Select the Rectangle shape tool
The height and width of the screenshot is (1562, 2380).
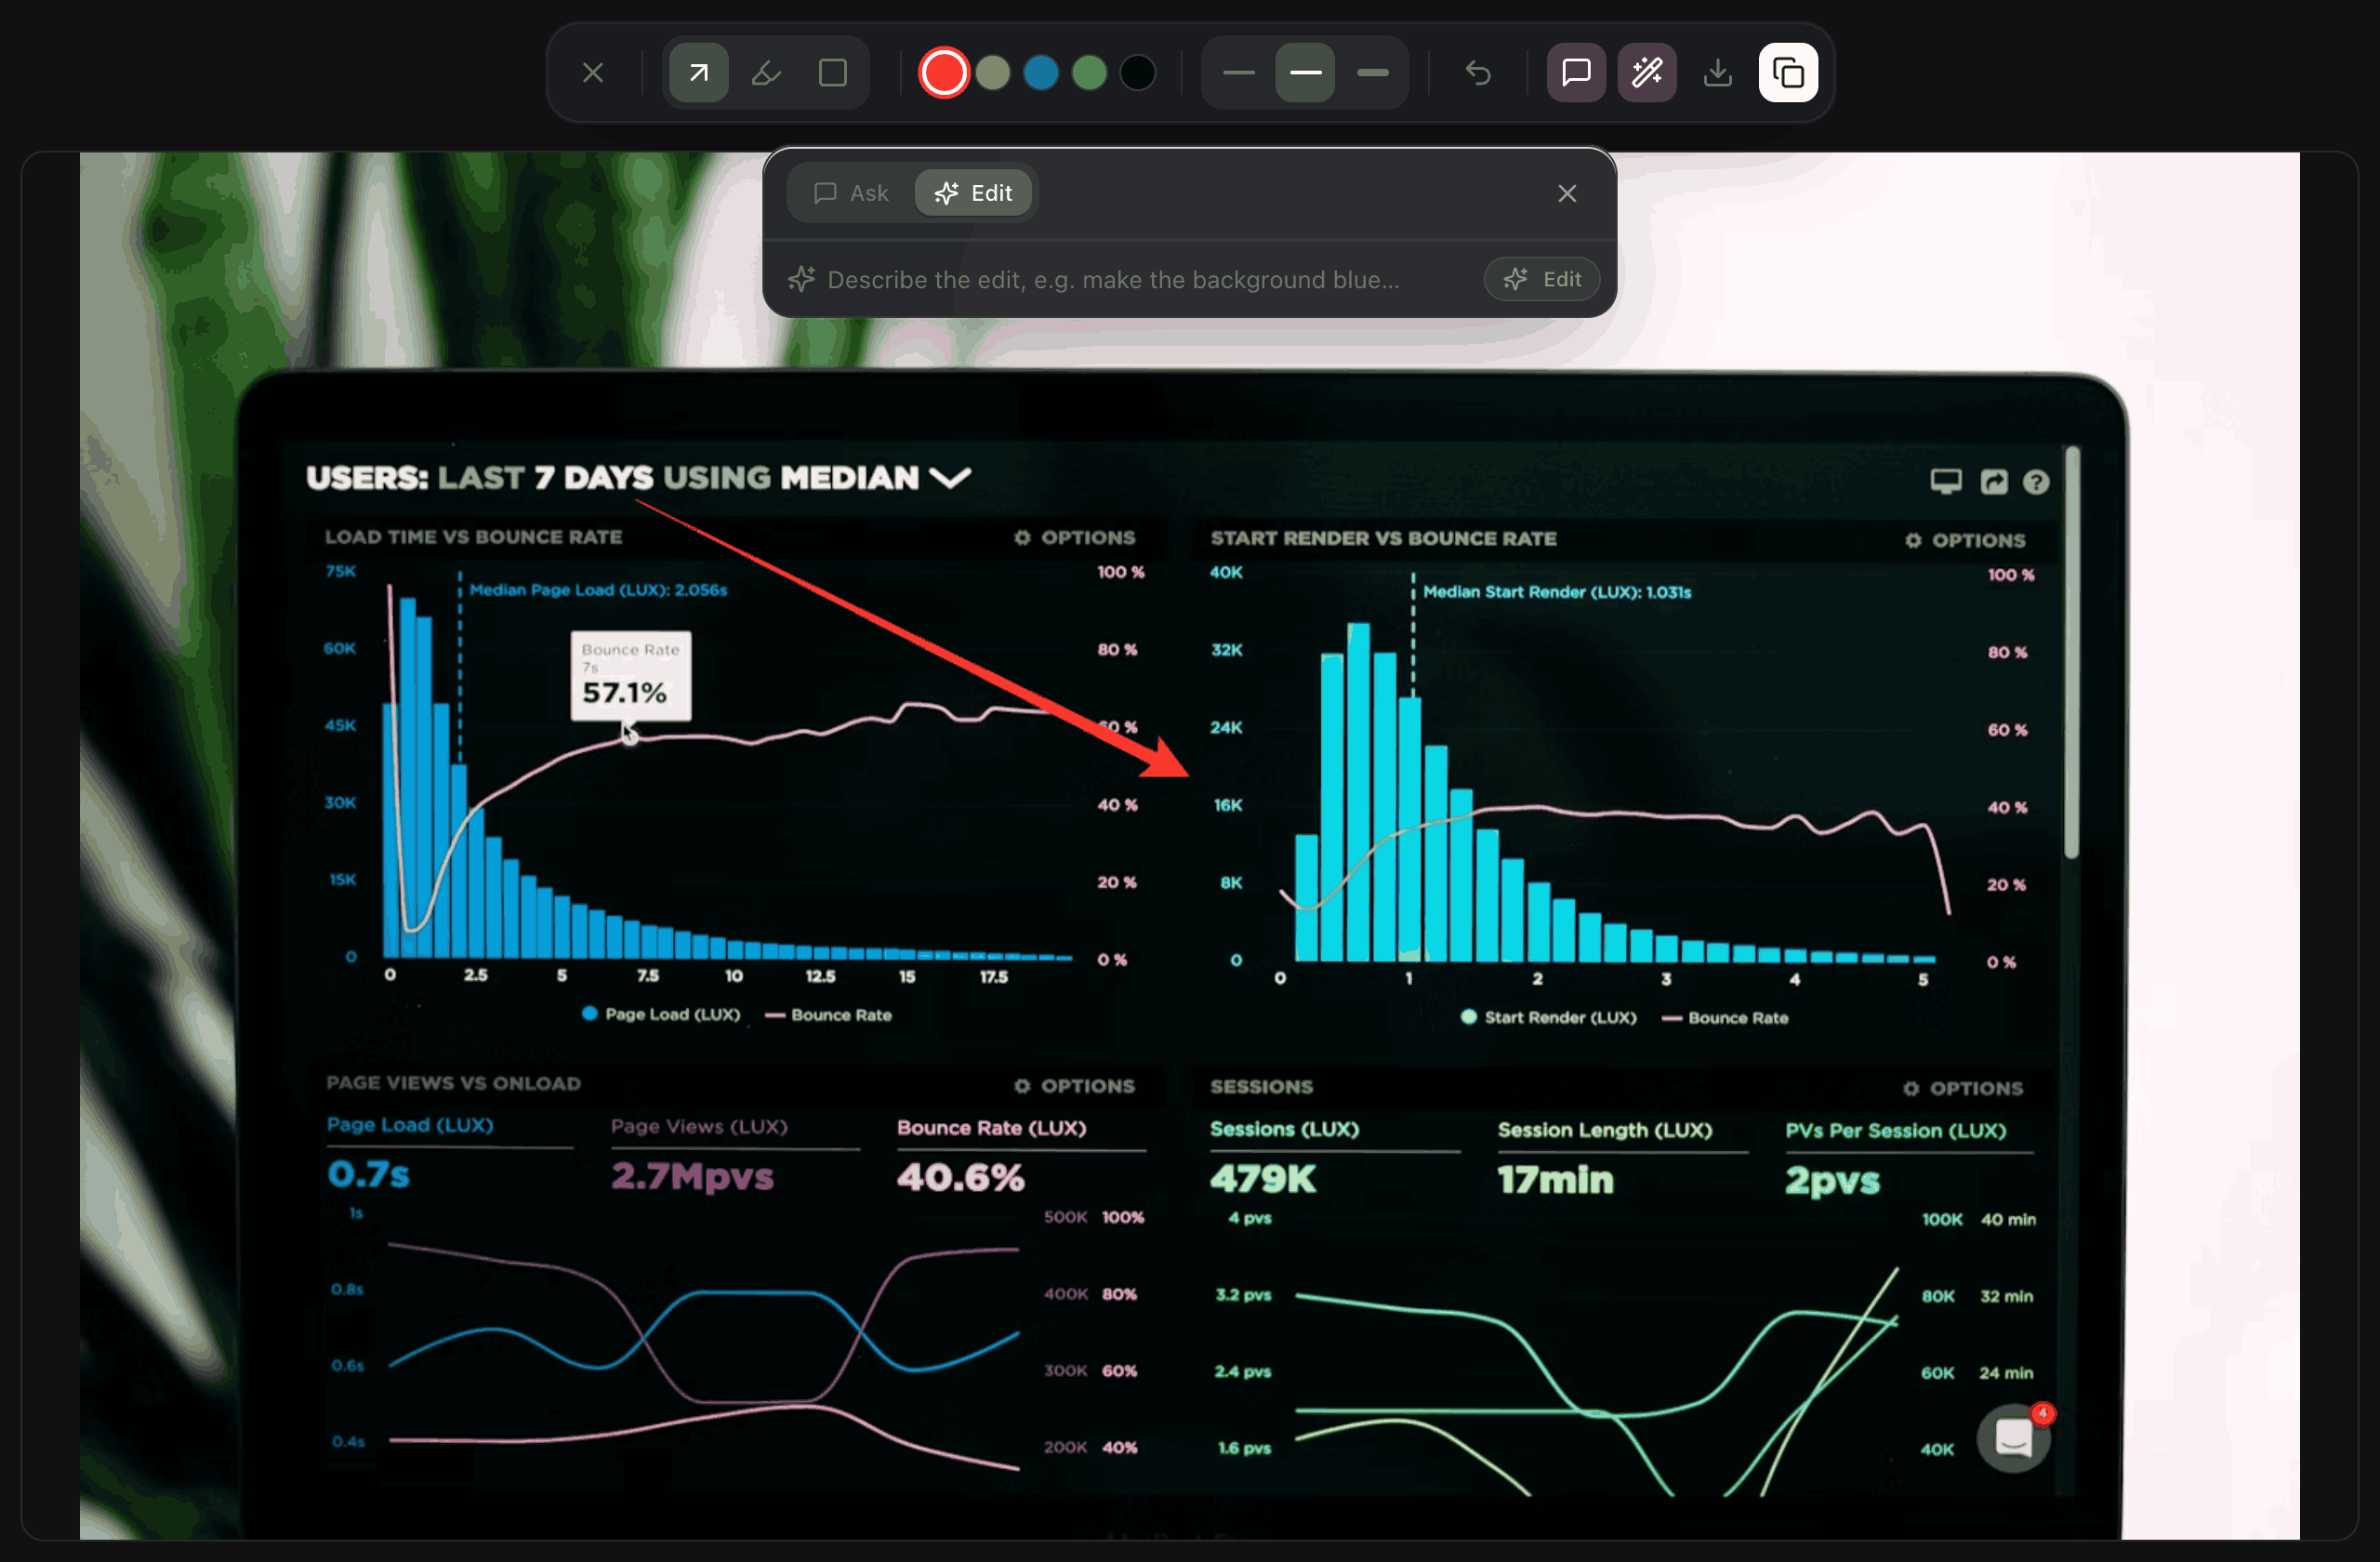pyautogui.click(x=833, y=73)
